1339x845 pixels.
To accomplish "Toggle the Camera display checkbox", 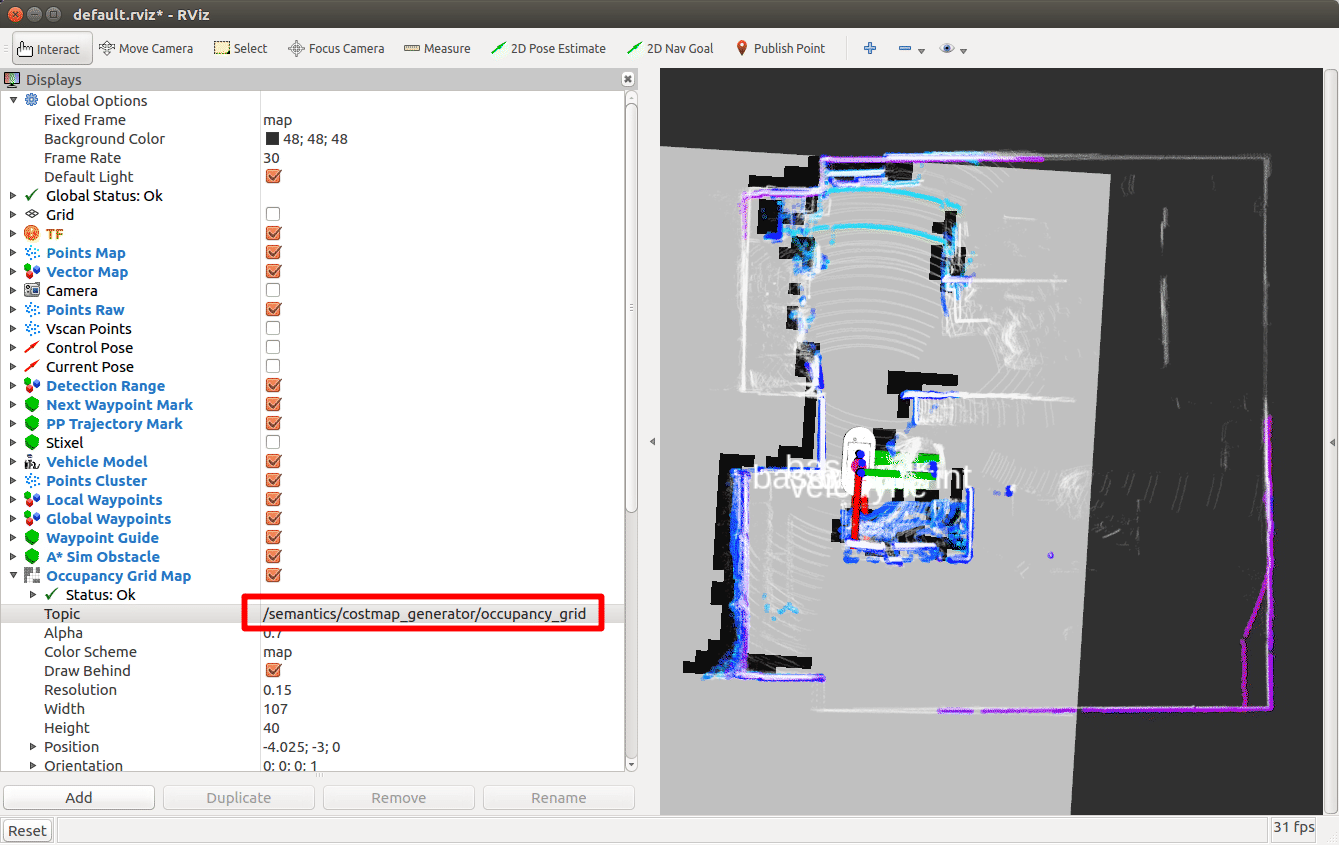I will pos(273,291).
